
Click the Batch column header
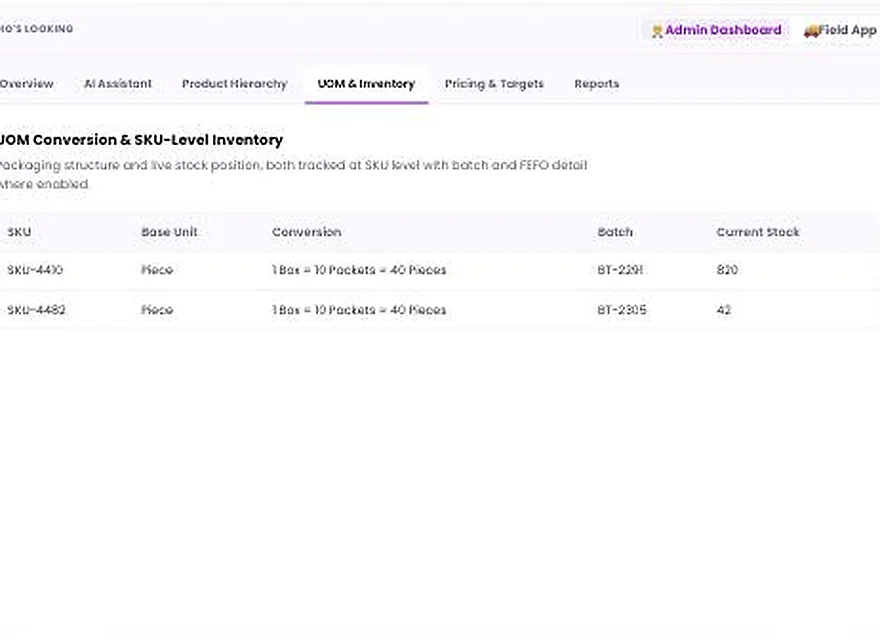615,232
